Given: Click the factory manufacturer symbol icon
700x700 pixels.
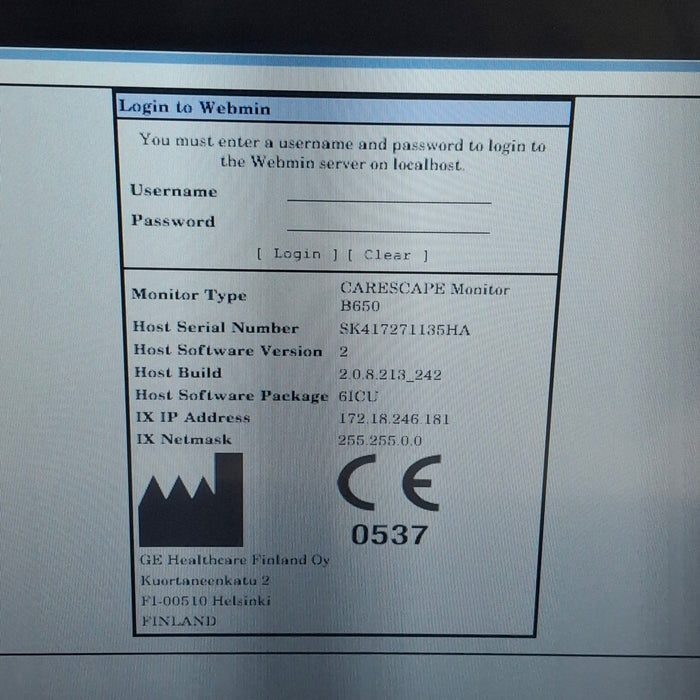Looking at the screenshot, I should [x=190, y=500].
